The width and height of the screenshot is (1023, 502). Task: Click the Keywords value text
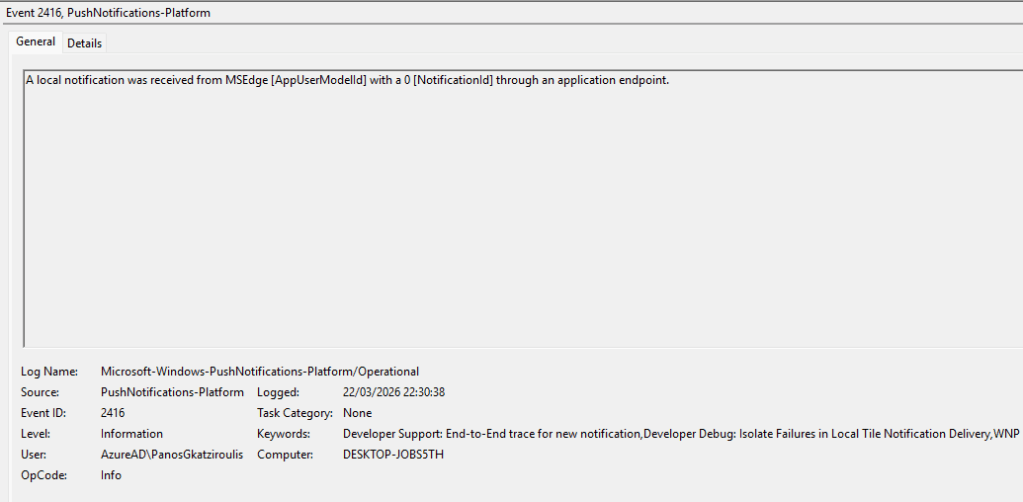680,434
